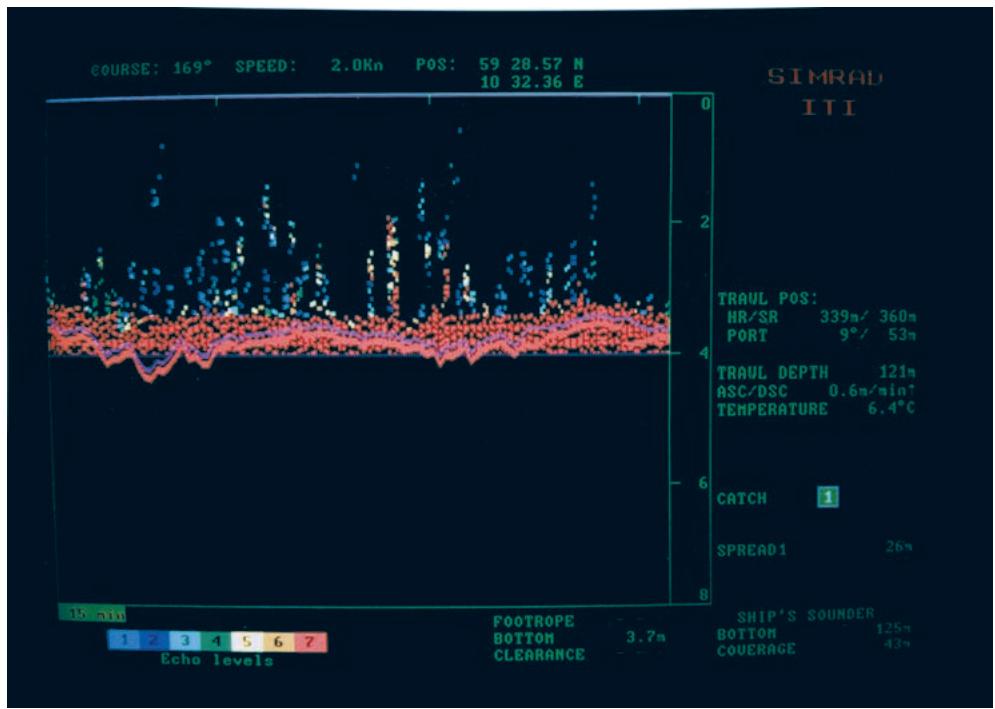This screenshot has width=995, height=709.
Task: Select echo level 5 yellow swatch
Action: pyautogui.click(x=245, y=640)
